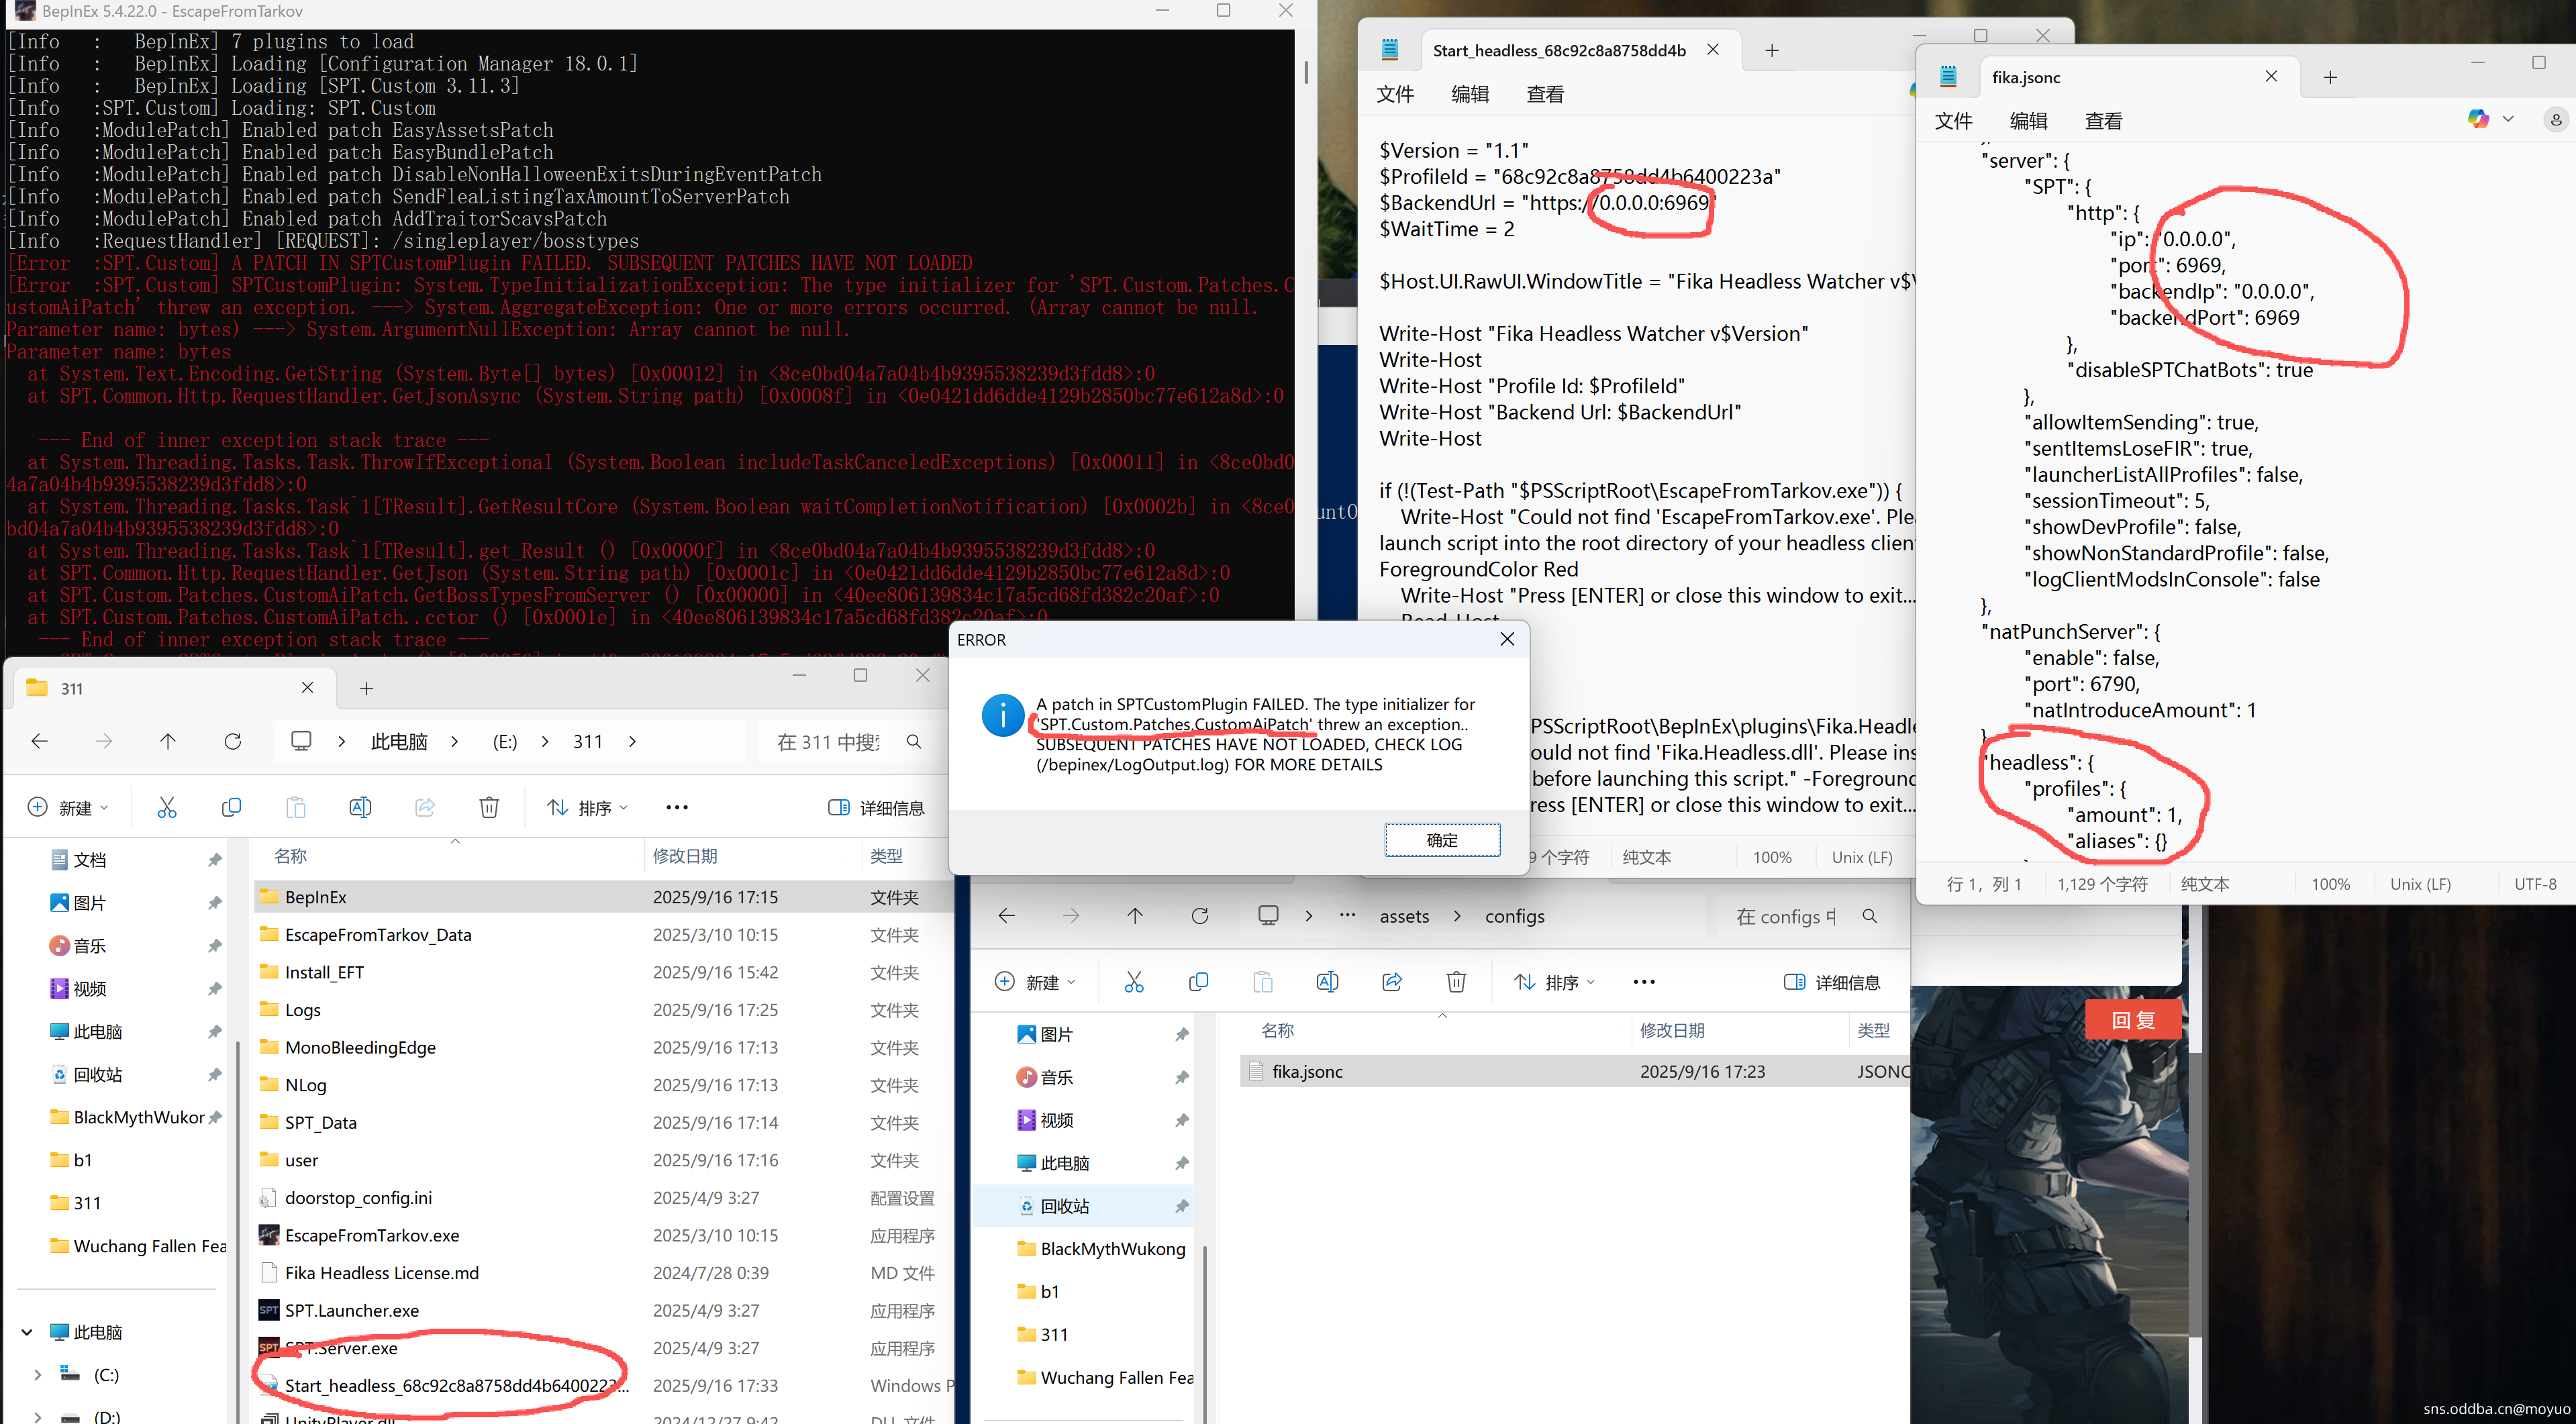Open 文档 in 311 Explorer sidebar
The image size is (2576, 1424).
coord(90,860)
